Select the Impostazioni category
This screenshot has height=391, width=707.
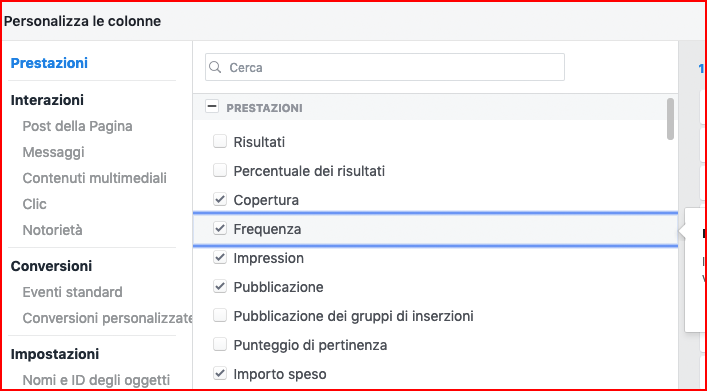[55, 354]
